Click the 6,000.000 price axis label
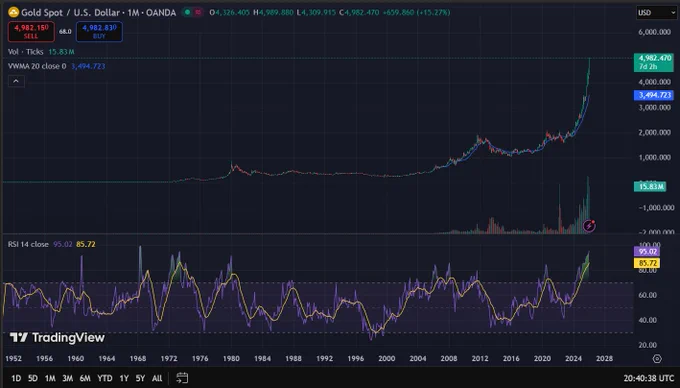The height and width of the screenshot is (388, 680). (x=654, y=32)
